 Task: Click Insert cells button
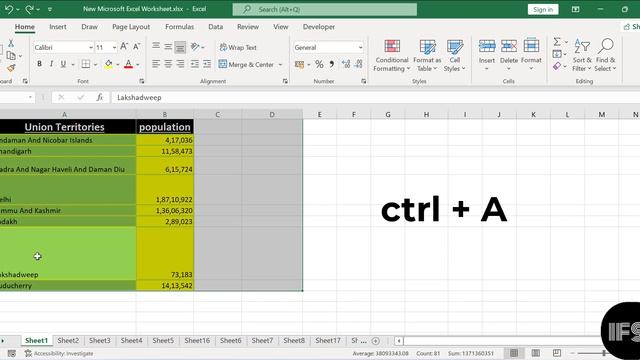[x=487, y=55]
